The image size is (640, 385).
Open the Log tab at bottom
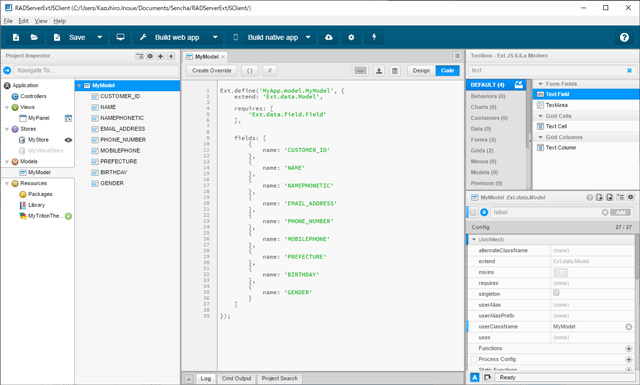pyautogui.click(x=206, y=378)
